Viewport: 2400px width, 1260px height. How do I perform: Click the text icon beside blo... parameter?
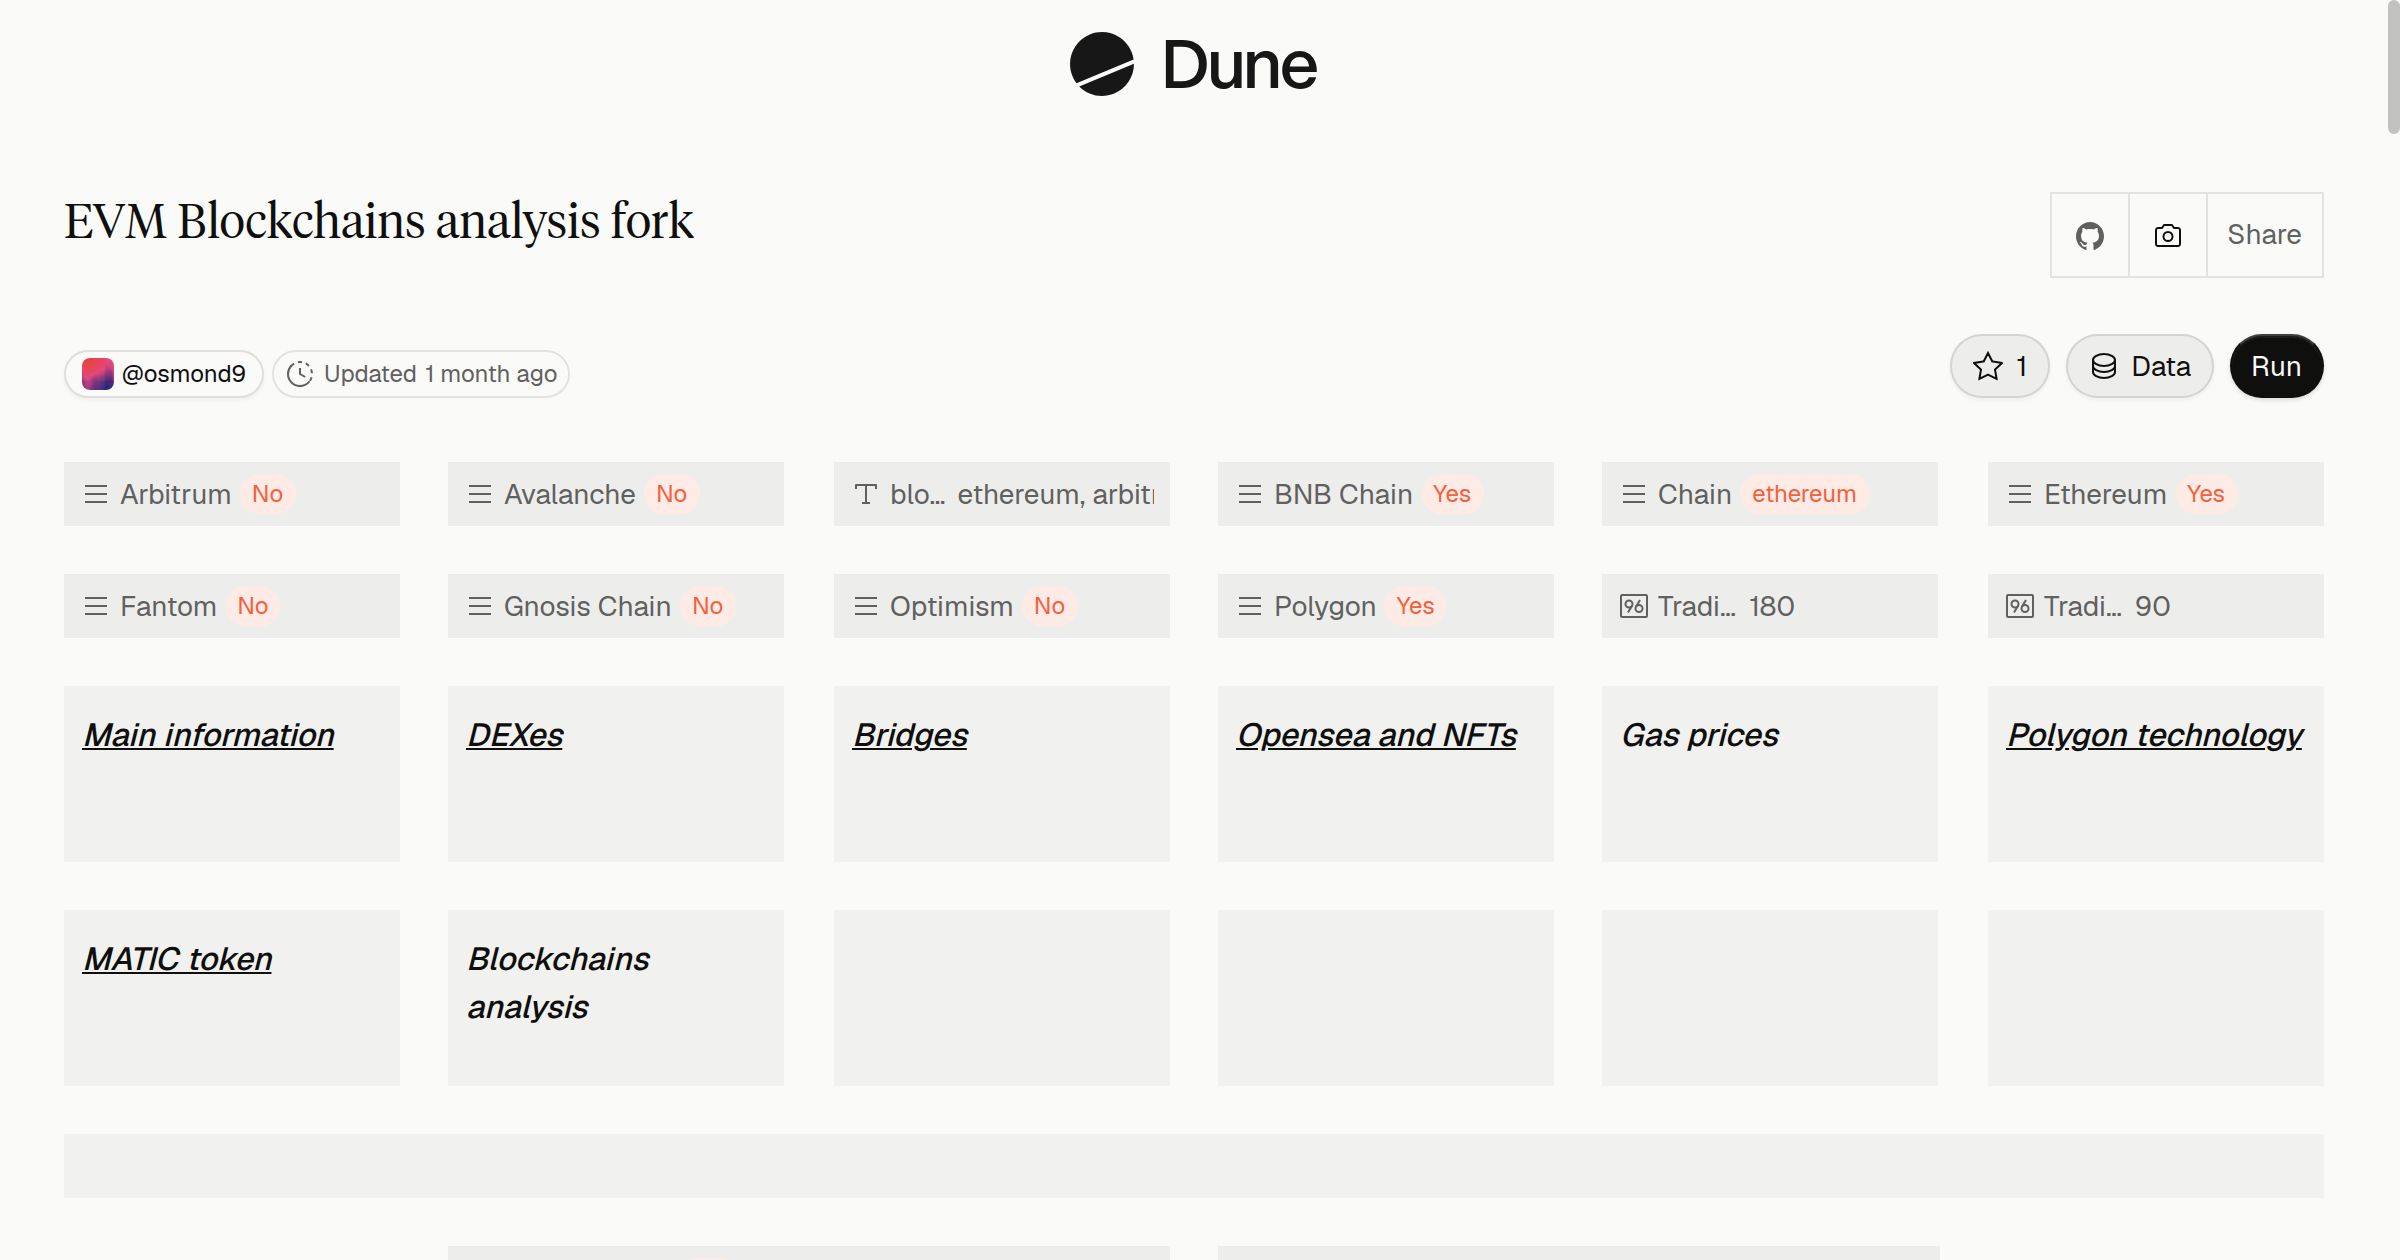(x=866, y=494)
